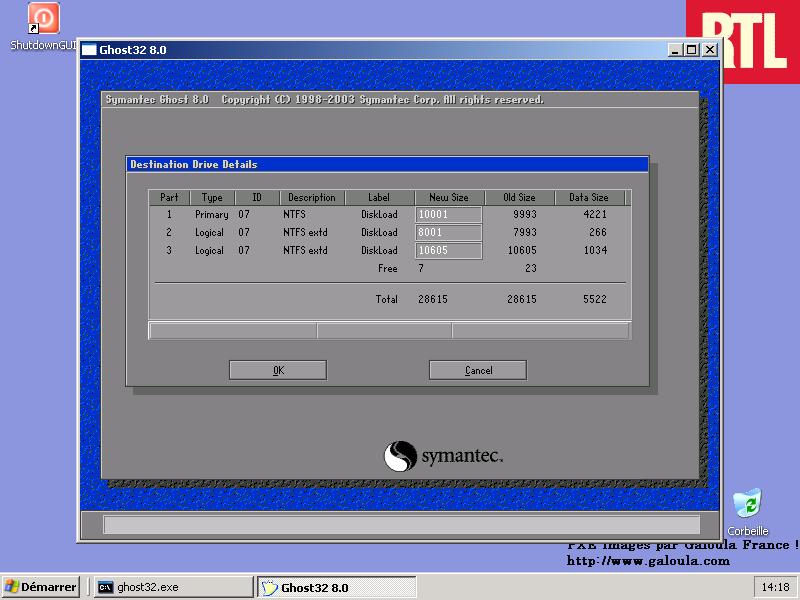Click old size value 10605 in row 3

coord(522,251)
